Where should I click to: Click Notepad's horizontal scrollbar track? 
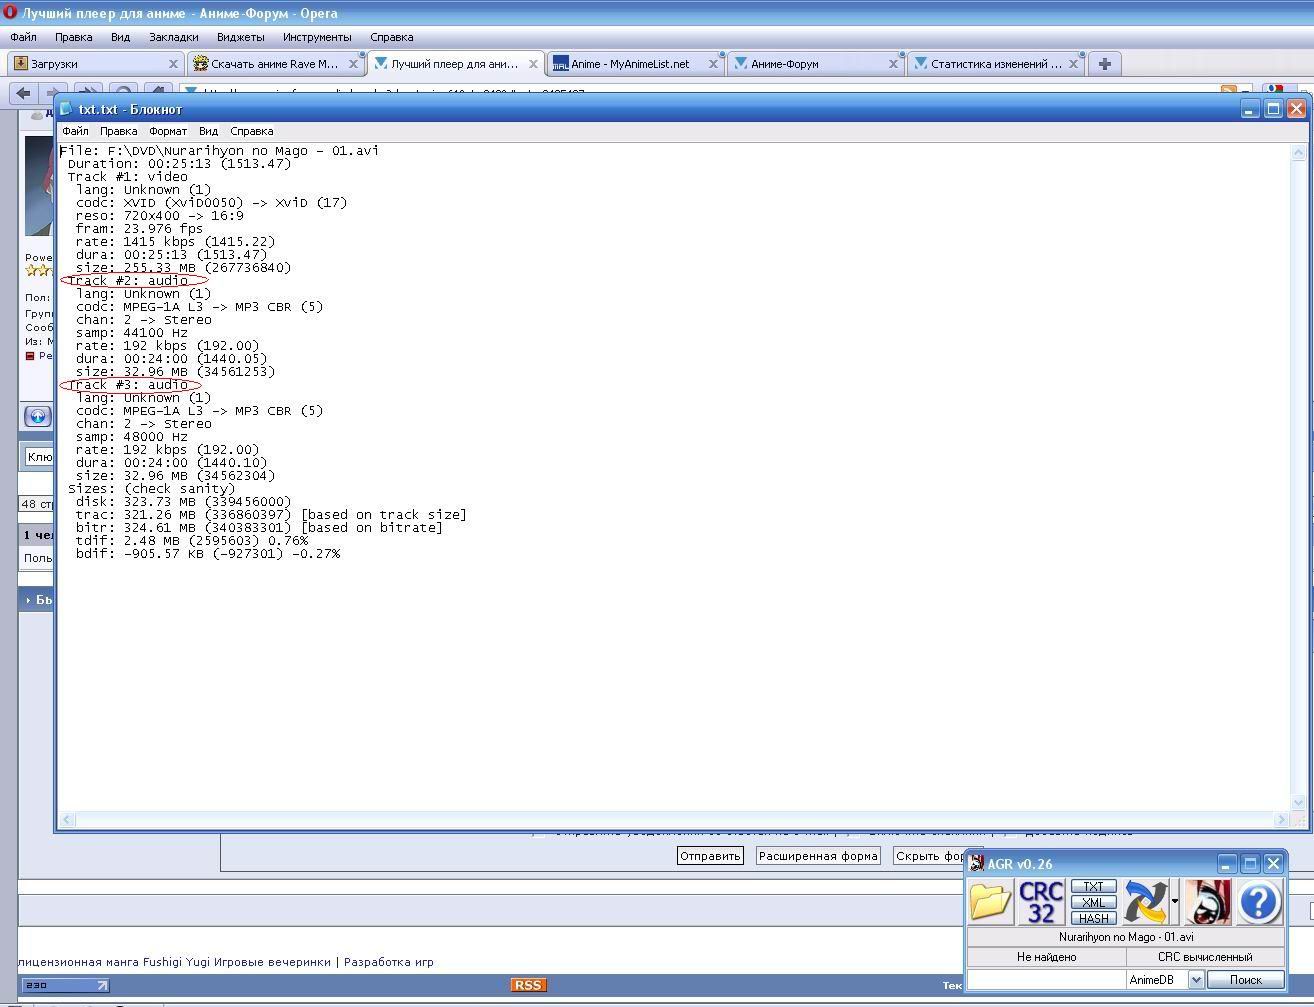tap(670, 820)
